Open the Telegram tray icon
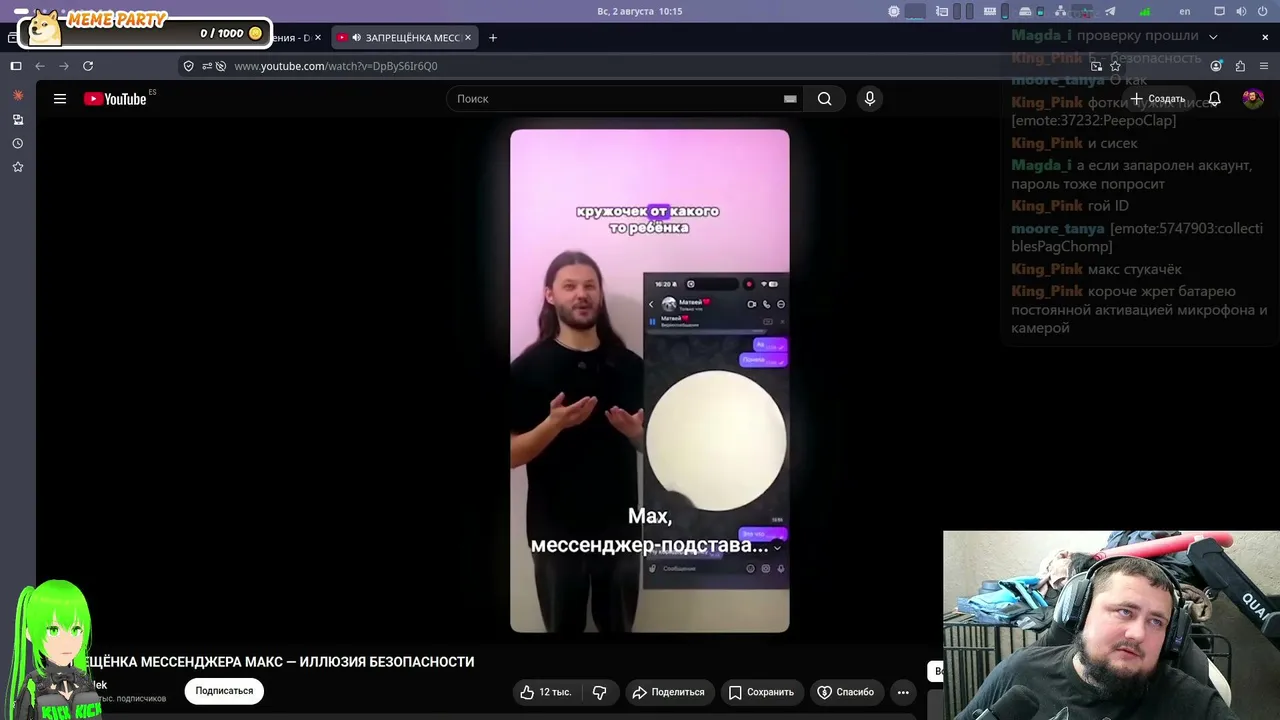The width and height of the screenshot is (1280, 720). point(1110,11)
